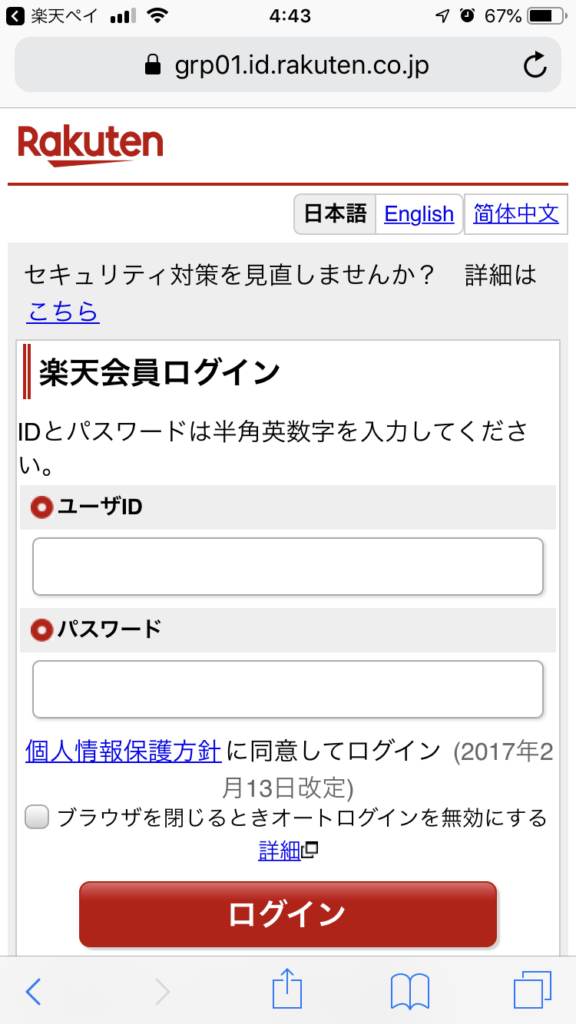Switch the language to 简体中文

516,214
